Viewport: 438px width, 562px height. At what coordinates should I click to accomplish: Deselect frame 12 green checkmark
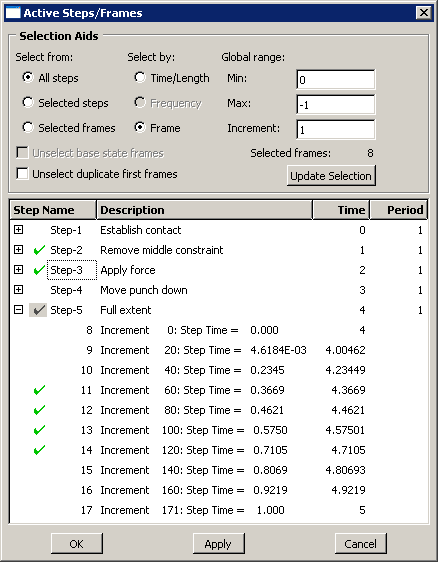click(x=39, y=410)
